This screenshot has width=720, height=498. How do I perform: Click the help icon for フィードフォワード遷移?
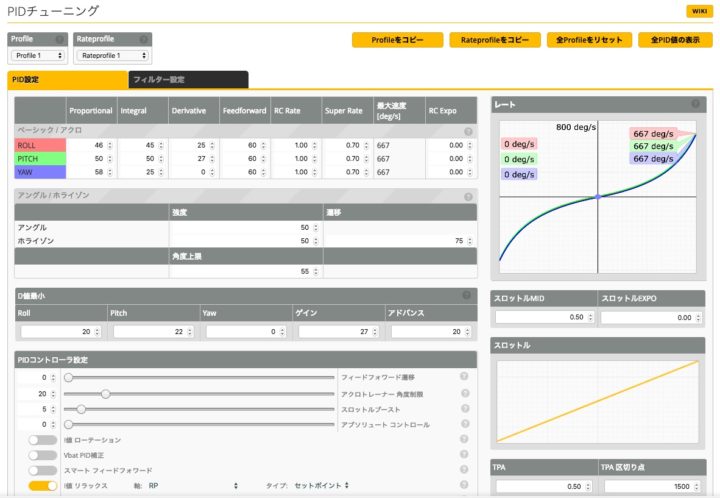point(464,377)
